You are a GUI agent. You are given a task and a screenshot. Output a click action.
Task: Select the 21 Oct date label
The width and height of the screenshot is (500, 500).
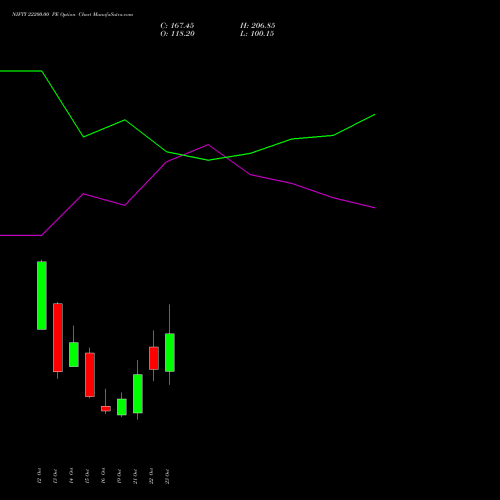point(135,476)
